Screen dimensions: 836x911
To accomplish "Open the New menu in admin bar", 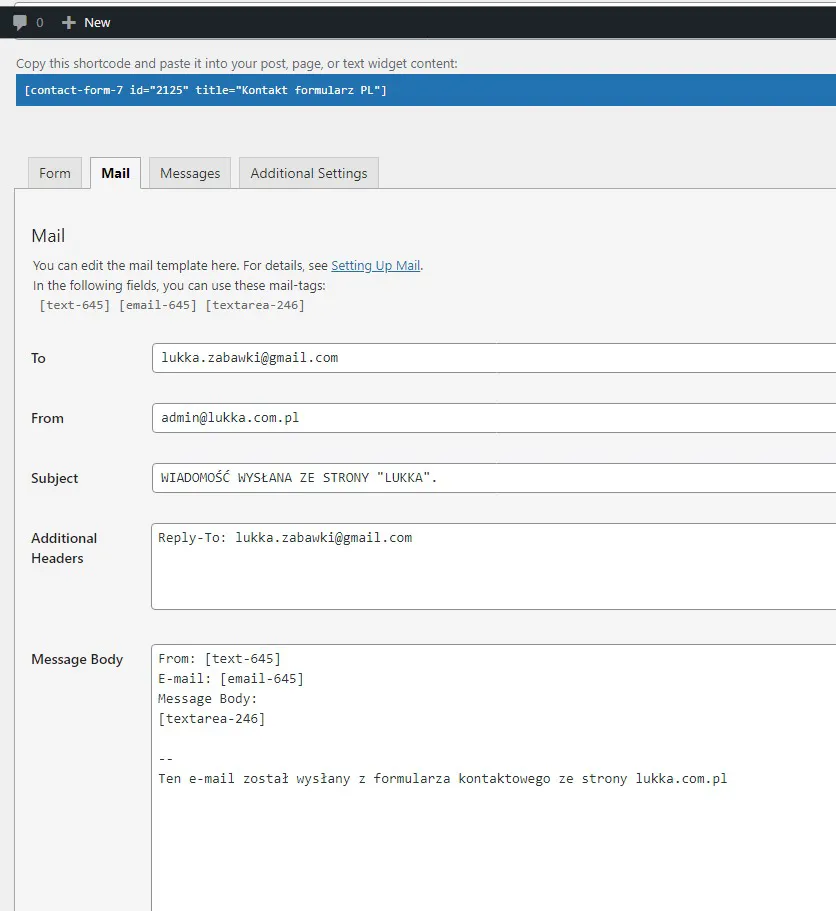I will 97,22.
